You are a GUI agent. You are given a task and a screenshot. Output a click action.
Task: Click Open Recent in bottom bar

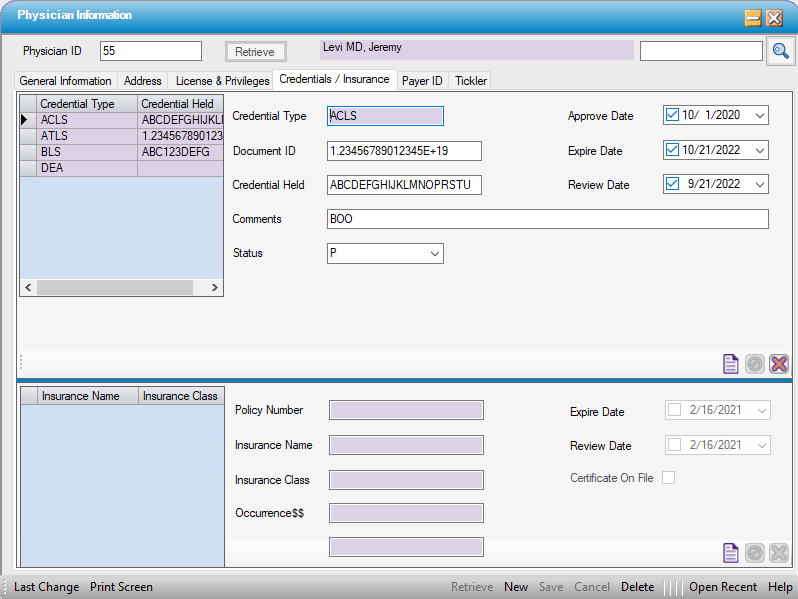tap(723, 587)
